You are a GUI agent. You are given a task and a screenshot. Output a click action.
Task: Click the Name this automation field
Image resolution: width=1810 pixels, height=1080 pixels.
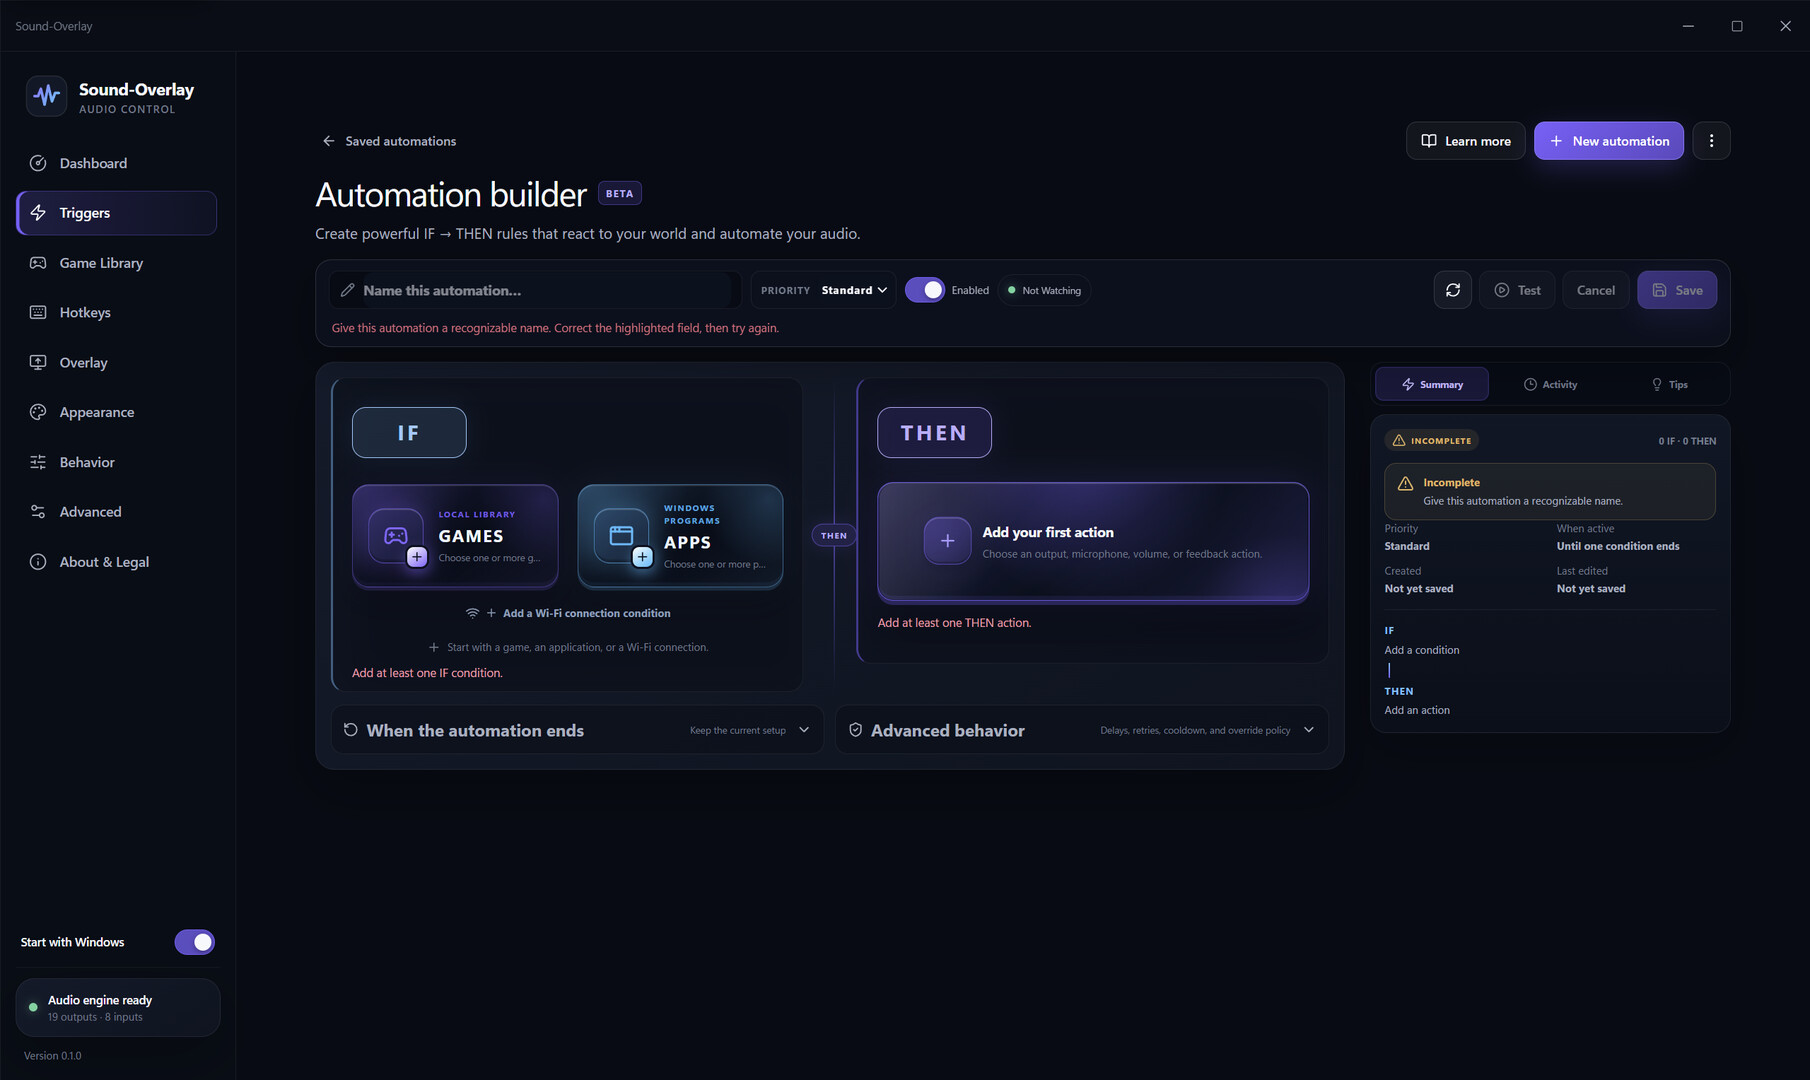point(536,290)
